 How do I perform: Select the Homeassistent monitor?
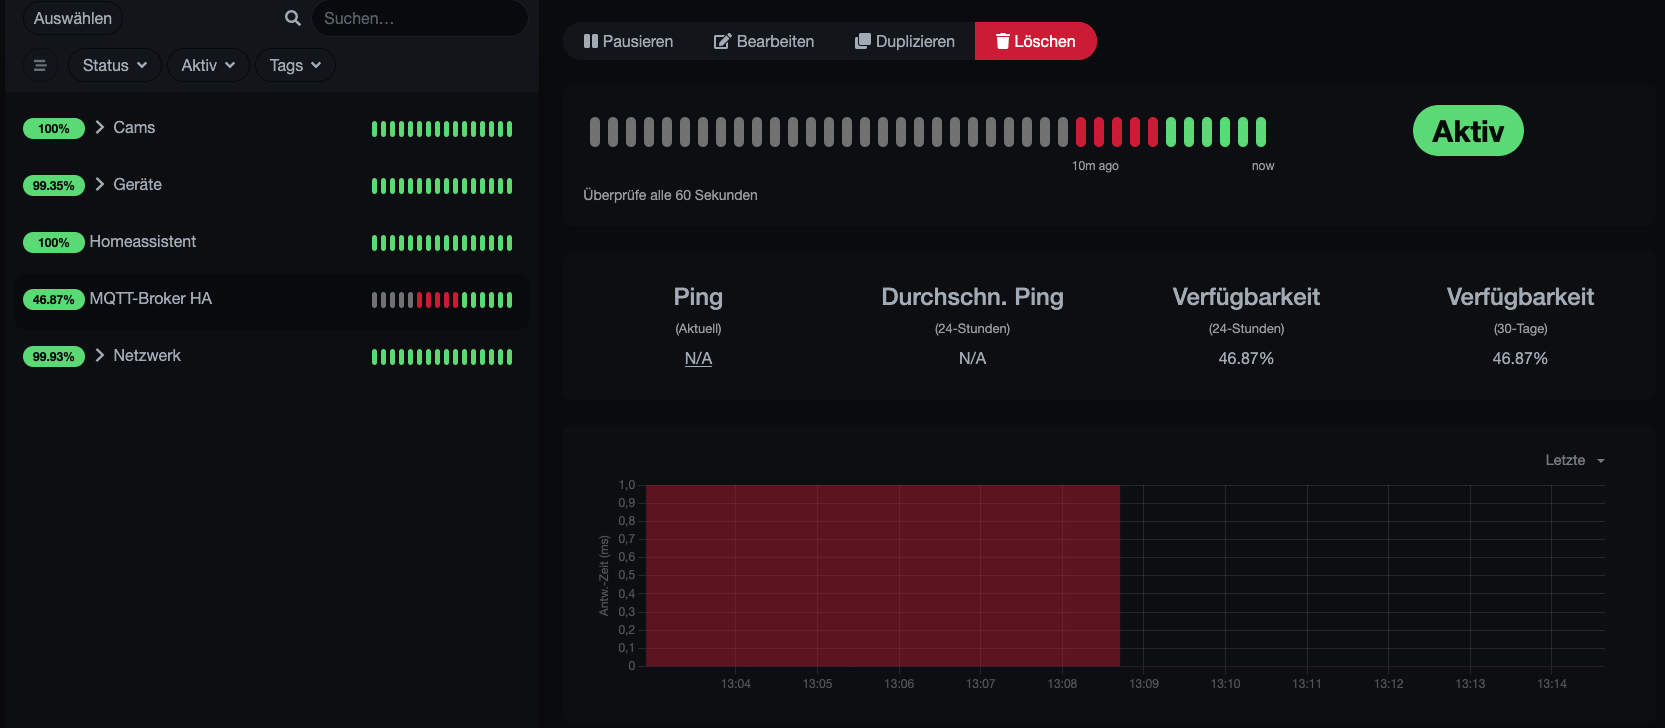tap(143, 241)
